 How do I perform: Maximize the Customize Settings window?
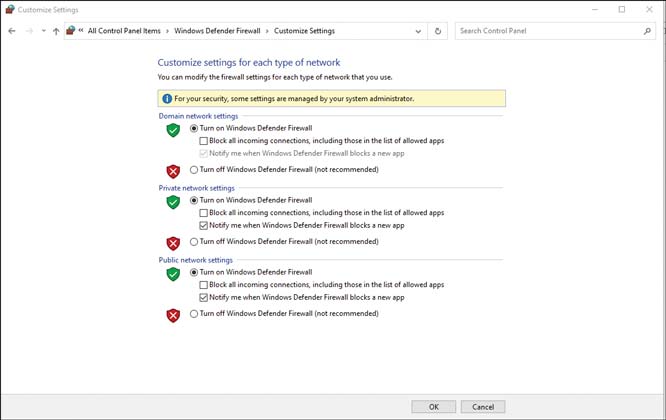tap(622, 9)
